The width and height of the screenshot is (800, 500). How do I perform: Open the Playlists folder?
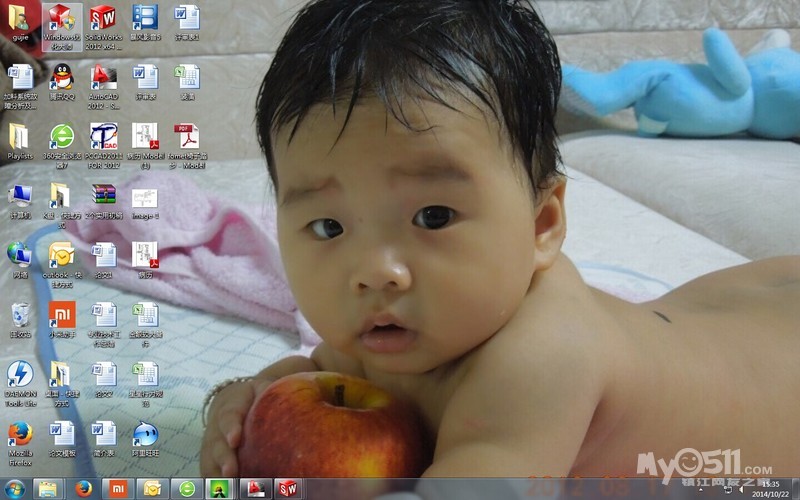[20, 141]
